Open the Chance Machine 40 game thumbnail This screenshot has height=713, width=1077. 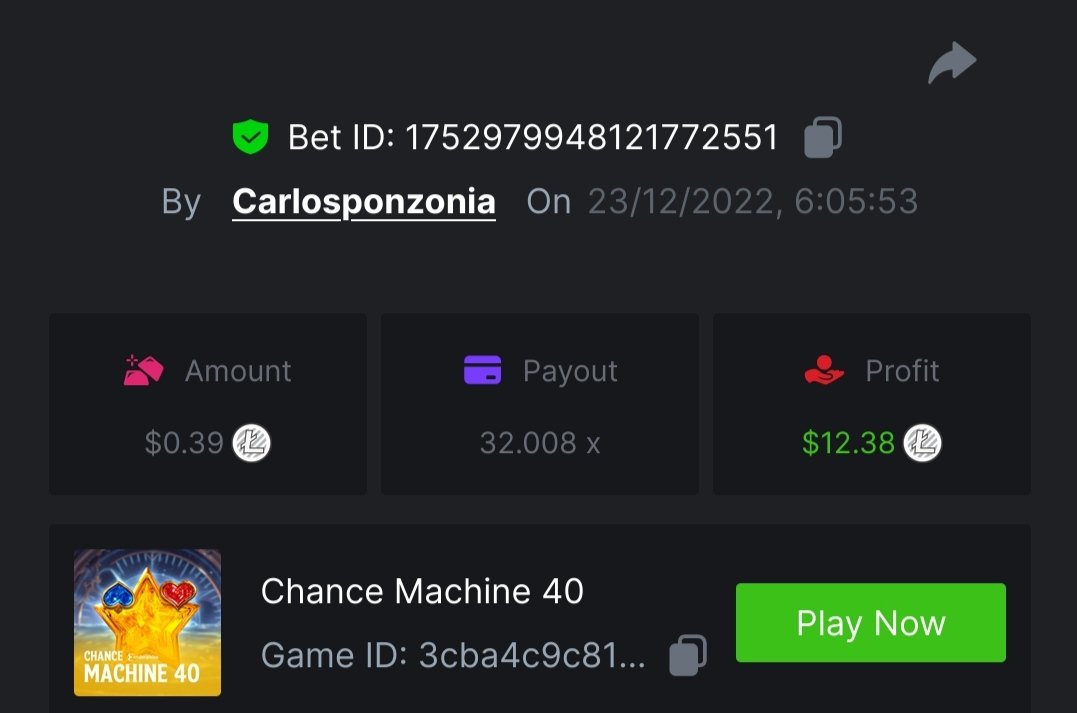click(148, 622)
